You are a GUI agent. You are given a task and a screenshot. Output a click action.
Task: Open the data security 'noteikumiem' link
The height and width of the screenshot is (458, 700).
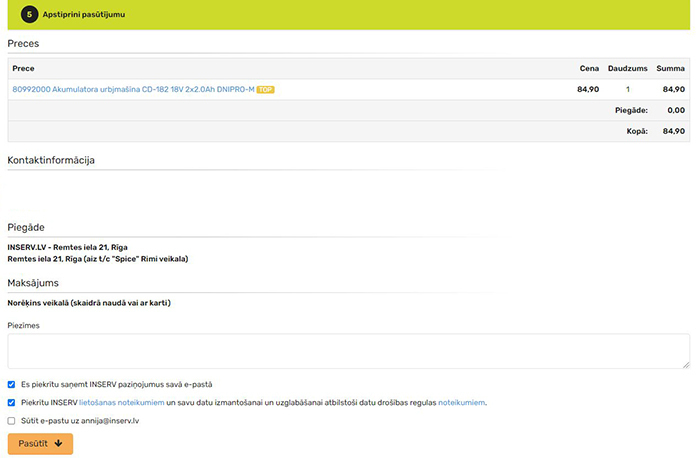[x=461, y=403]
